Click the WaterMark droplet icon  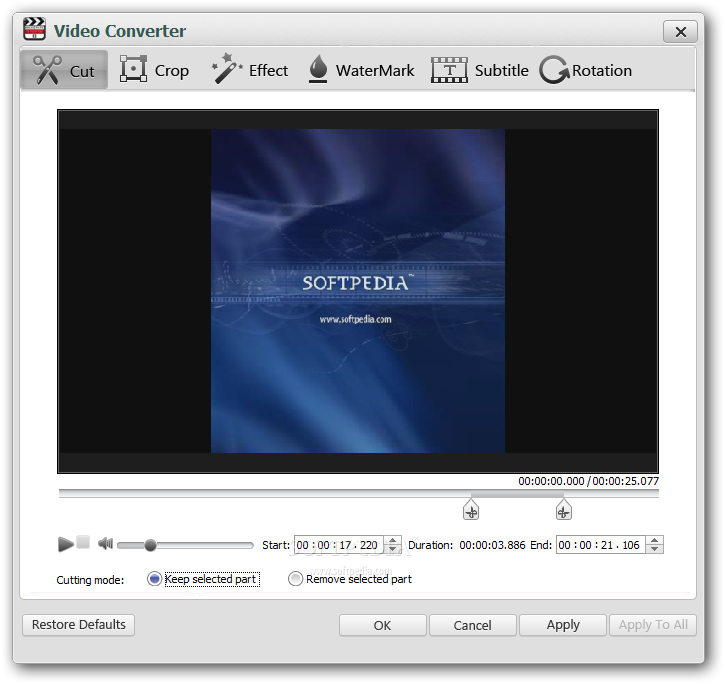(318, 69)
